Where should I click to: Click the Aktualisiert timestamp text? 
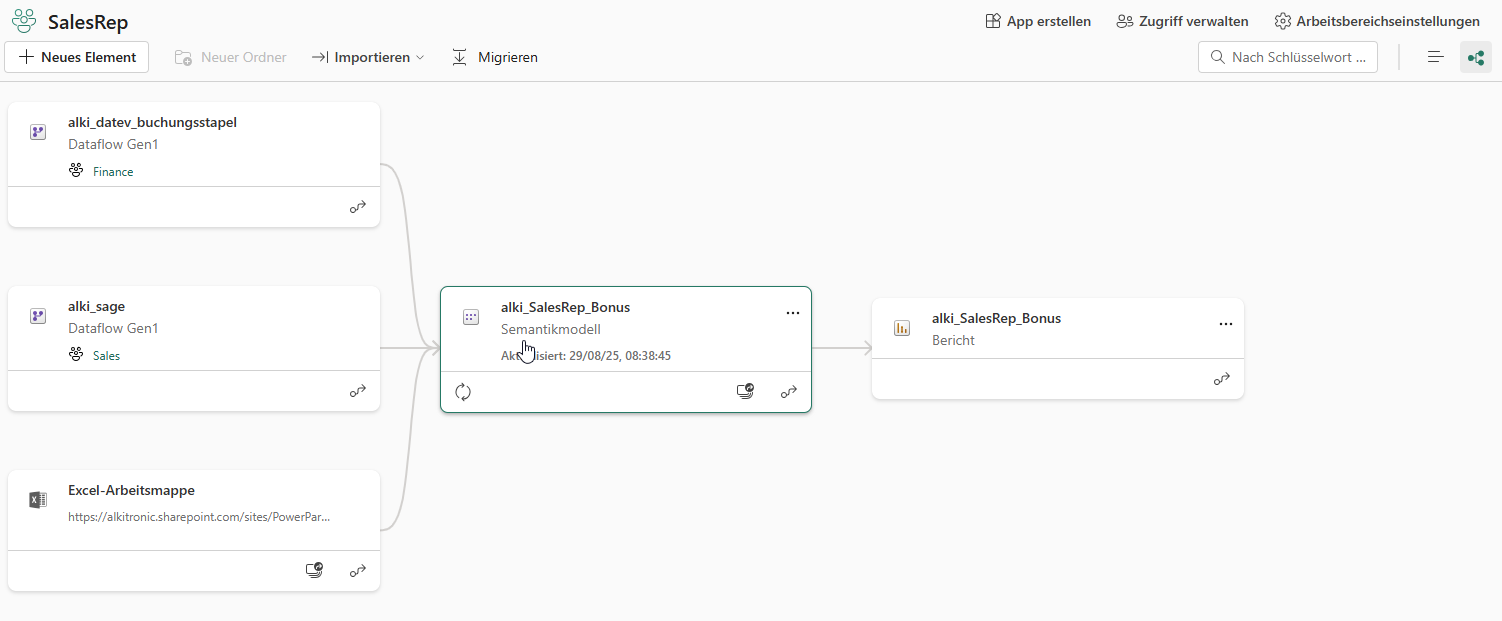click(585, 355)
